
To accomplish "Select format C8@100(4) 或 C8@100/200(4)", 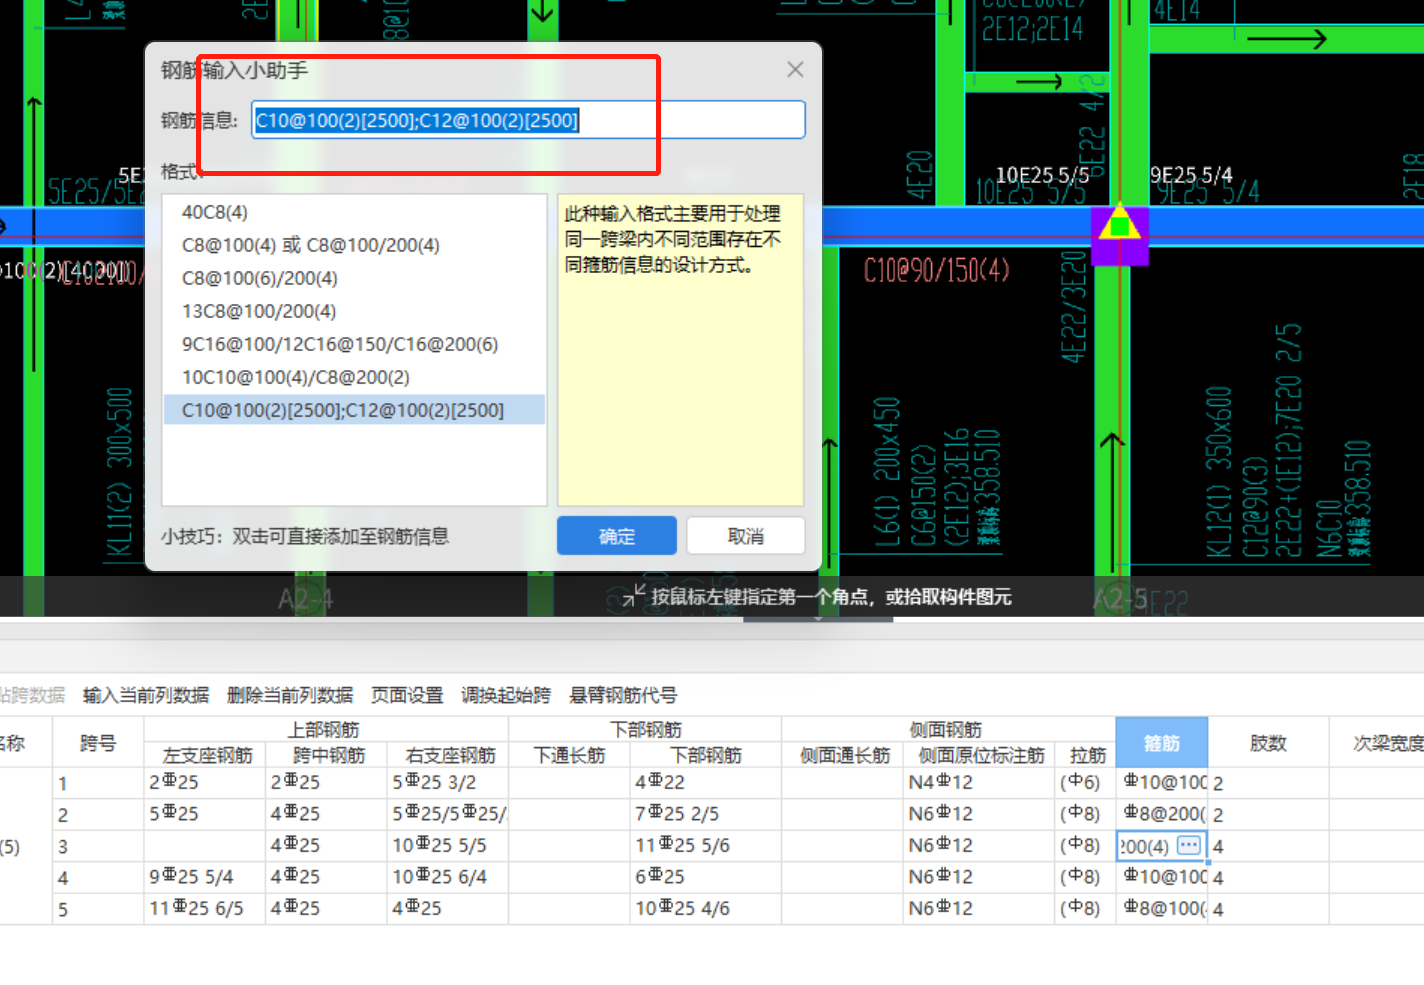I will (x=354, y=245).
